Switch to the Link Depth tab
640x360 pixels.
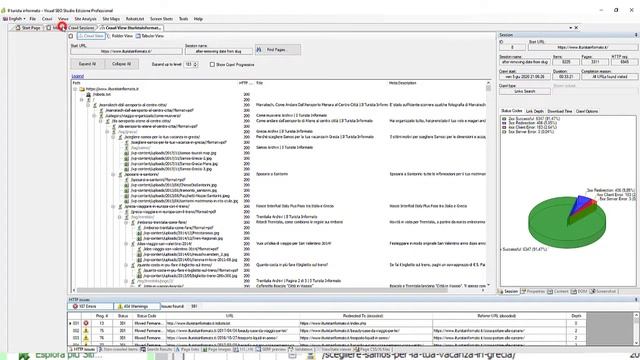535,111
